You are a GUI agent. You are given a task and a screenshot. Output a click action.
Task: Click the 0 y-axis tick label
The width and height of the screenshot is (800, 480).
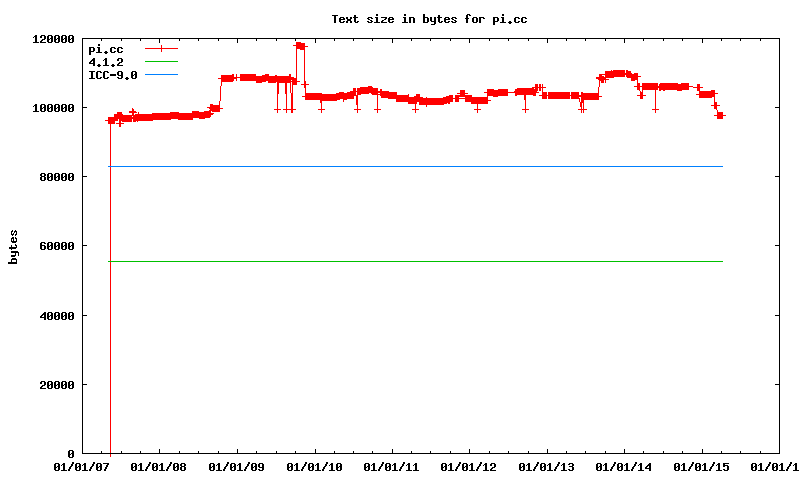click(x=70, y=454)
